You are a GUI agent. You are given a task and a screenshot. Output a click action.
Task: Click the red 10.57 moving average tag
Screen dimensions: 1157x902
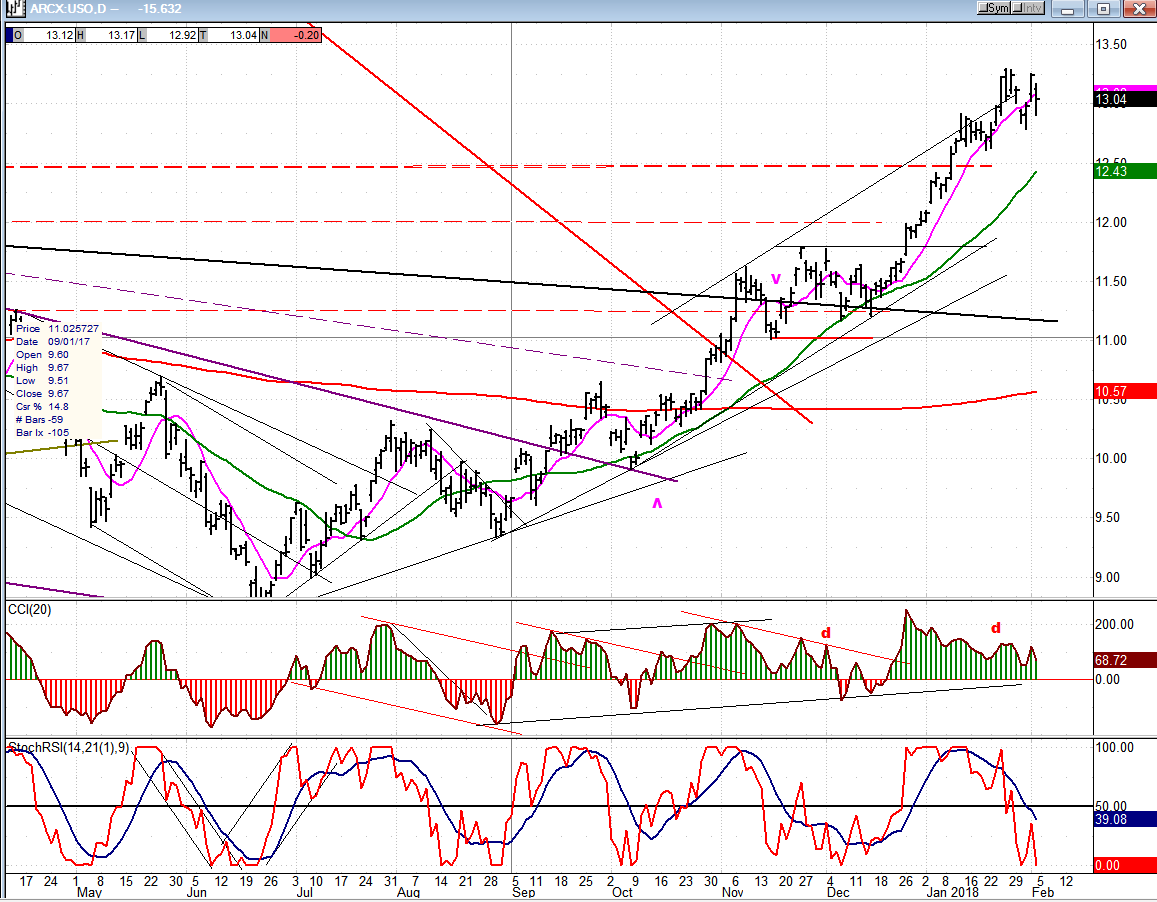tap(1125, 391)
